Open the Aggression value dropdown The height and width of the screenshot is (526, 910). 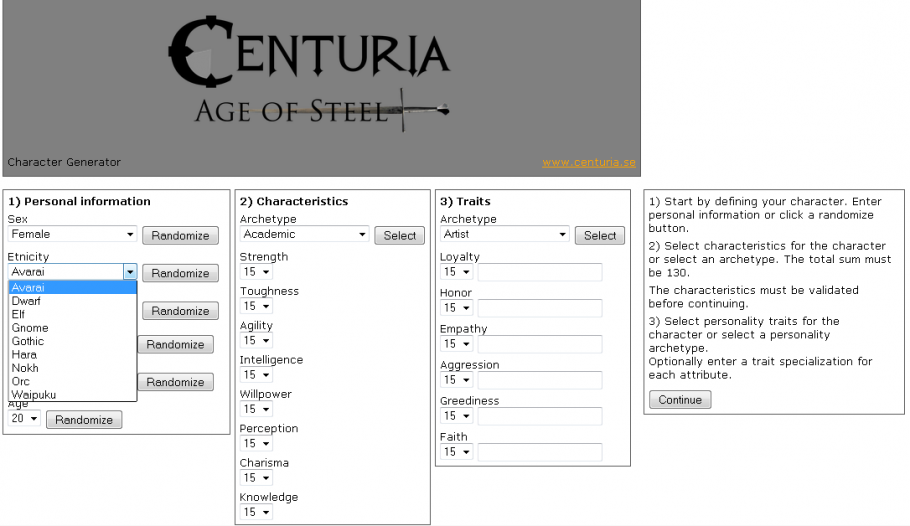[456, 380]
